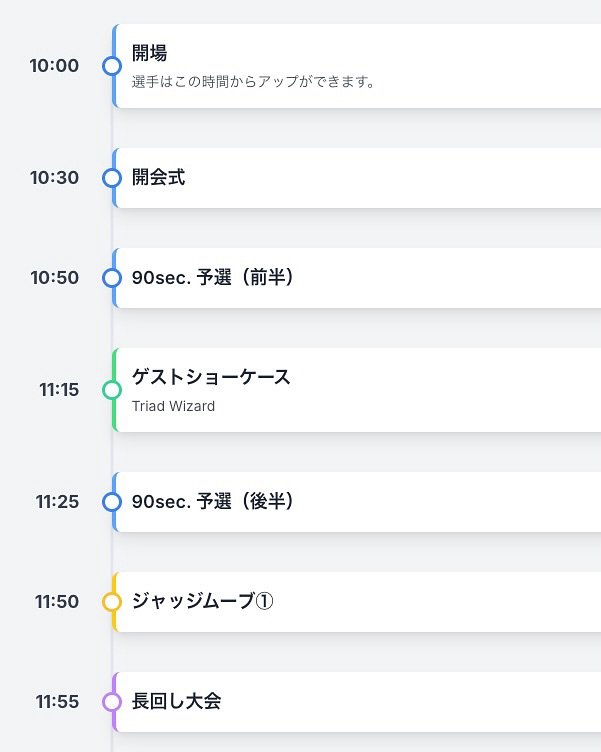Image resolution: width=601 pixels, height=752 pixels.
Task: Click the 選手はこの時間からアップができます note
Action: coord(253,82)
